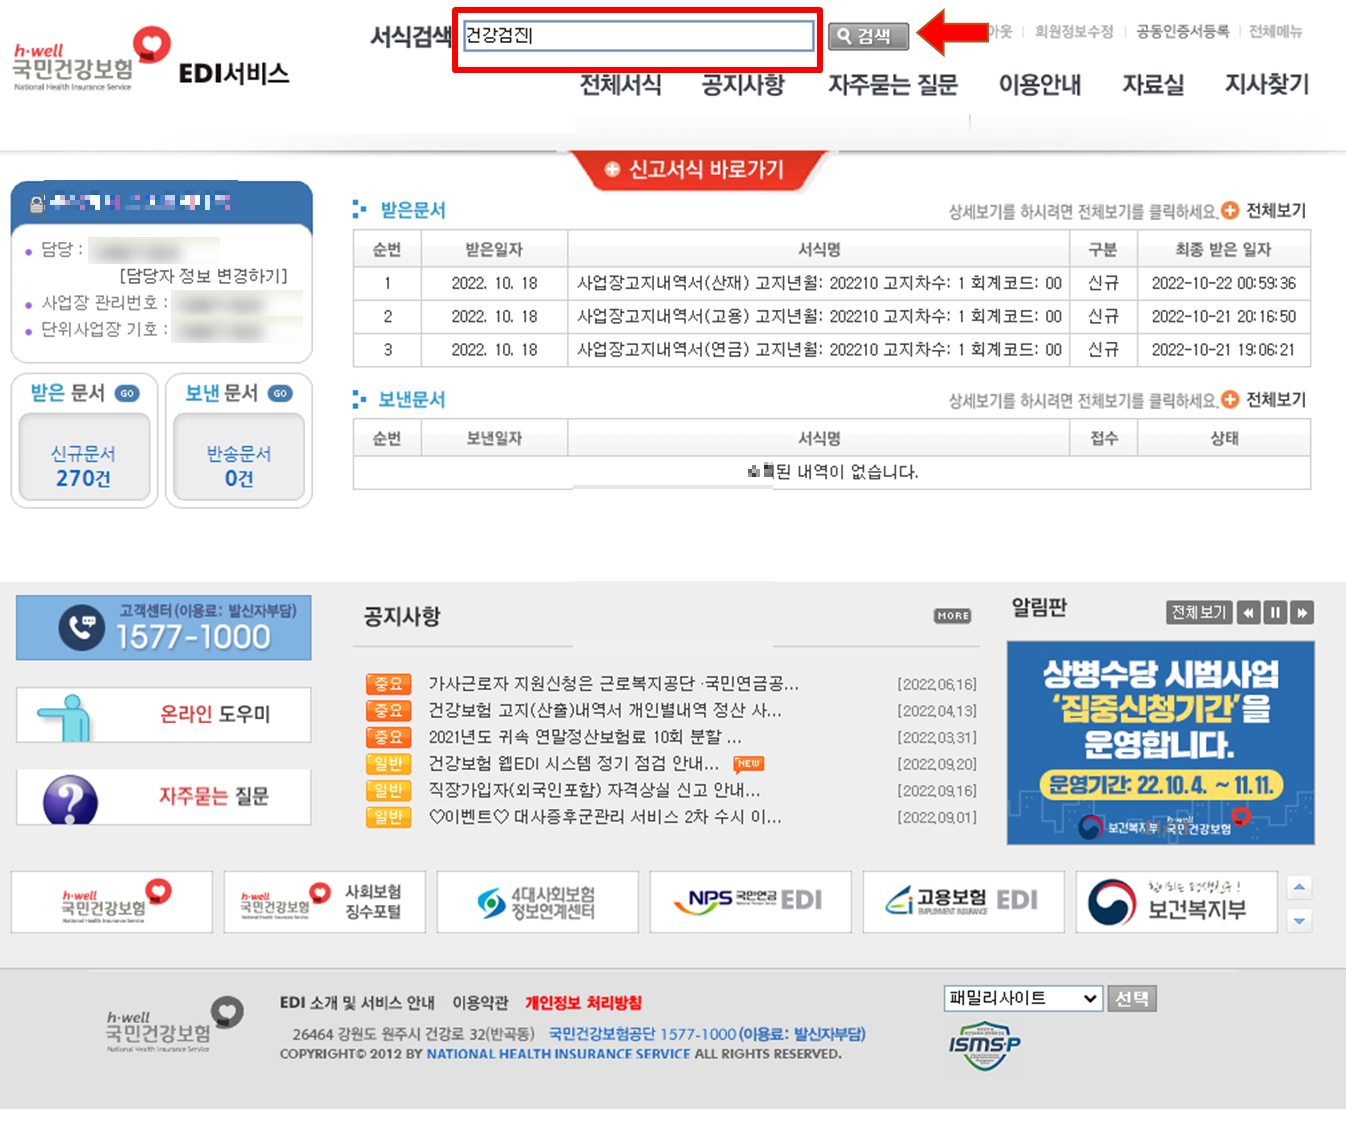Click the down arrow beside partner logos
The height and width of the screenshot is (1125, 1346).
1300,921
